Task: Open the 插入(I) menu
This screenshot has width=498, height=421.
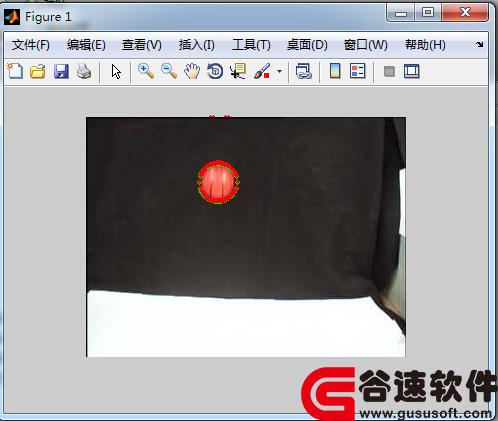Action: pos(197,45)
